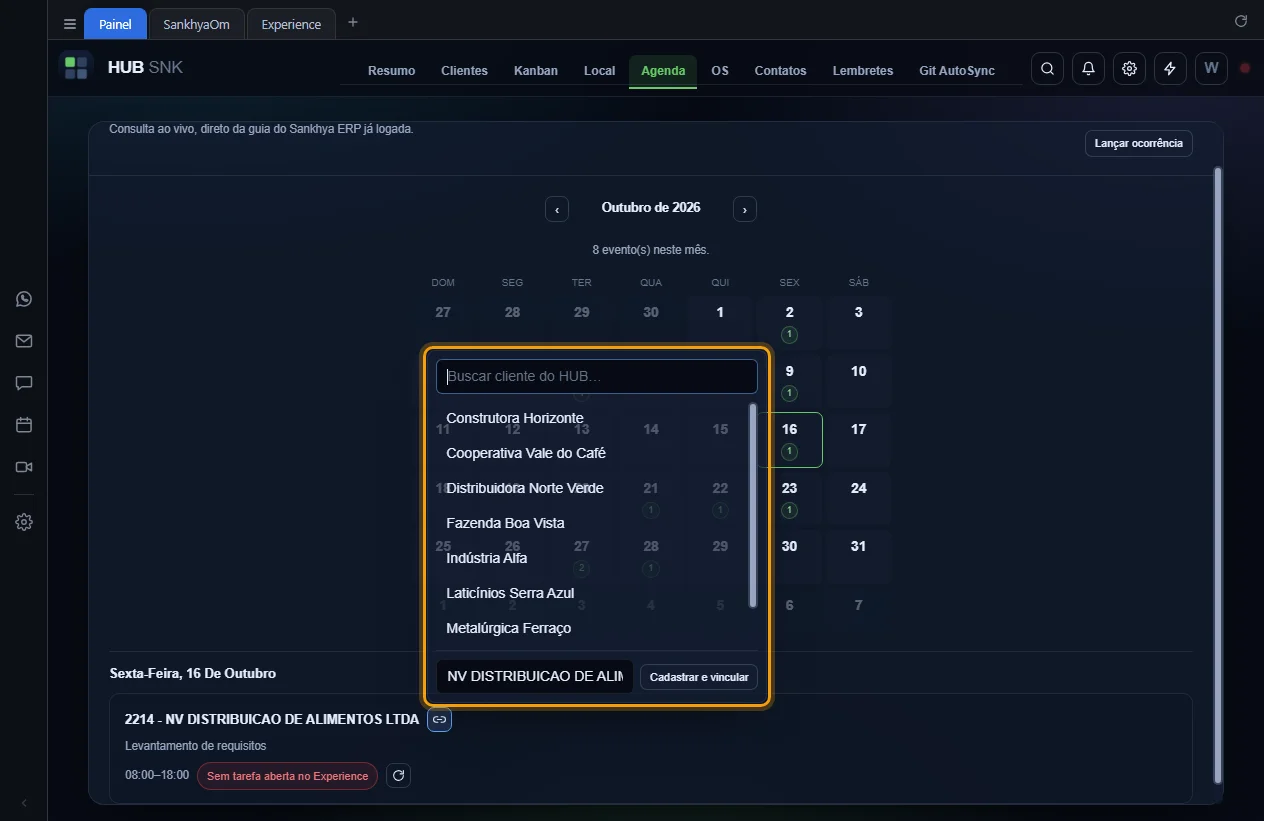Open the Lembretes menu
Image resolution: width=1264 pixels, height=821 pixels.
pyautogui.click(x=863, y=71)
